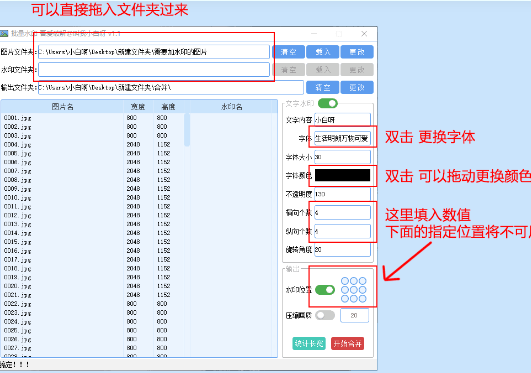531x373 pixels.
Task: Select the top-center watermark position radio
Action: pos(354,281)
